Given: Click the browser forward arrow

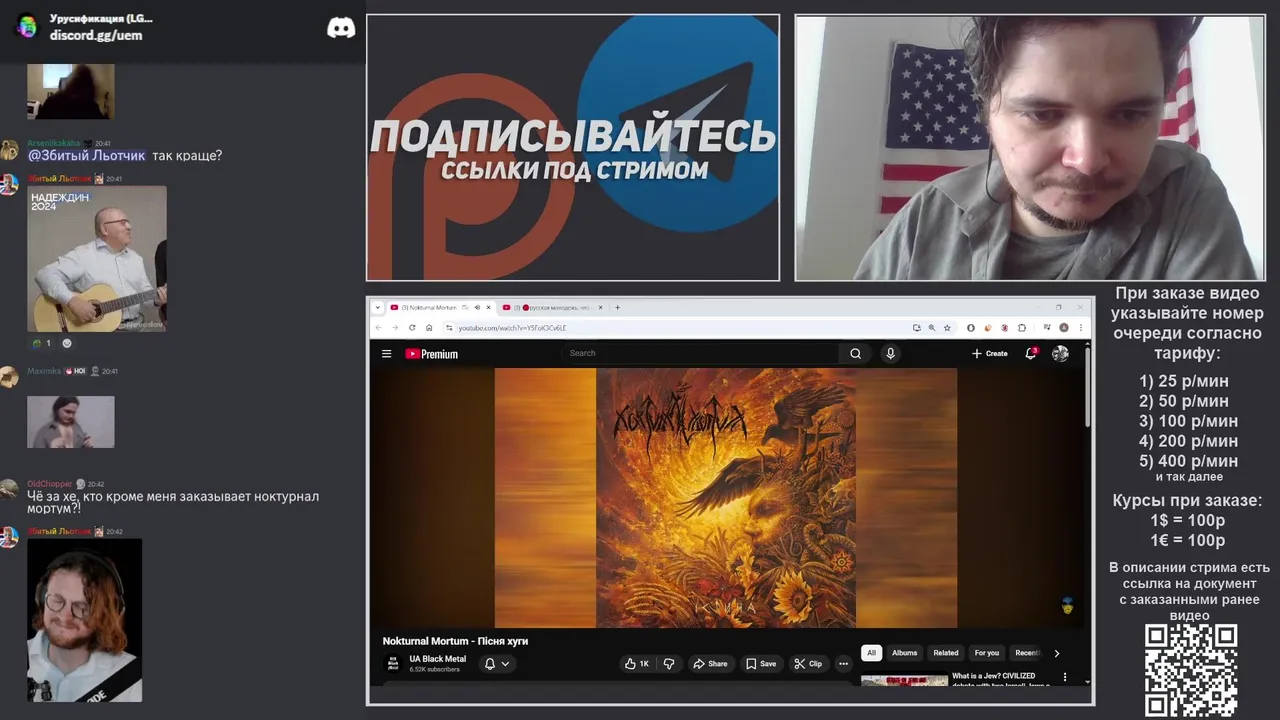Looking at the screenshot, I should [395, 327].
